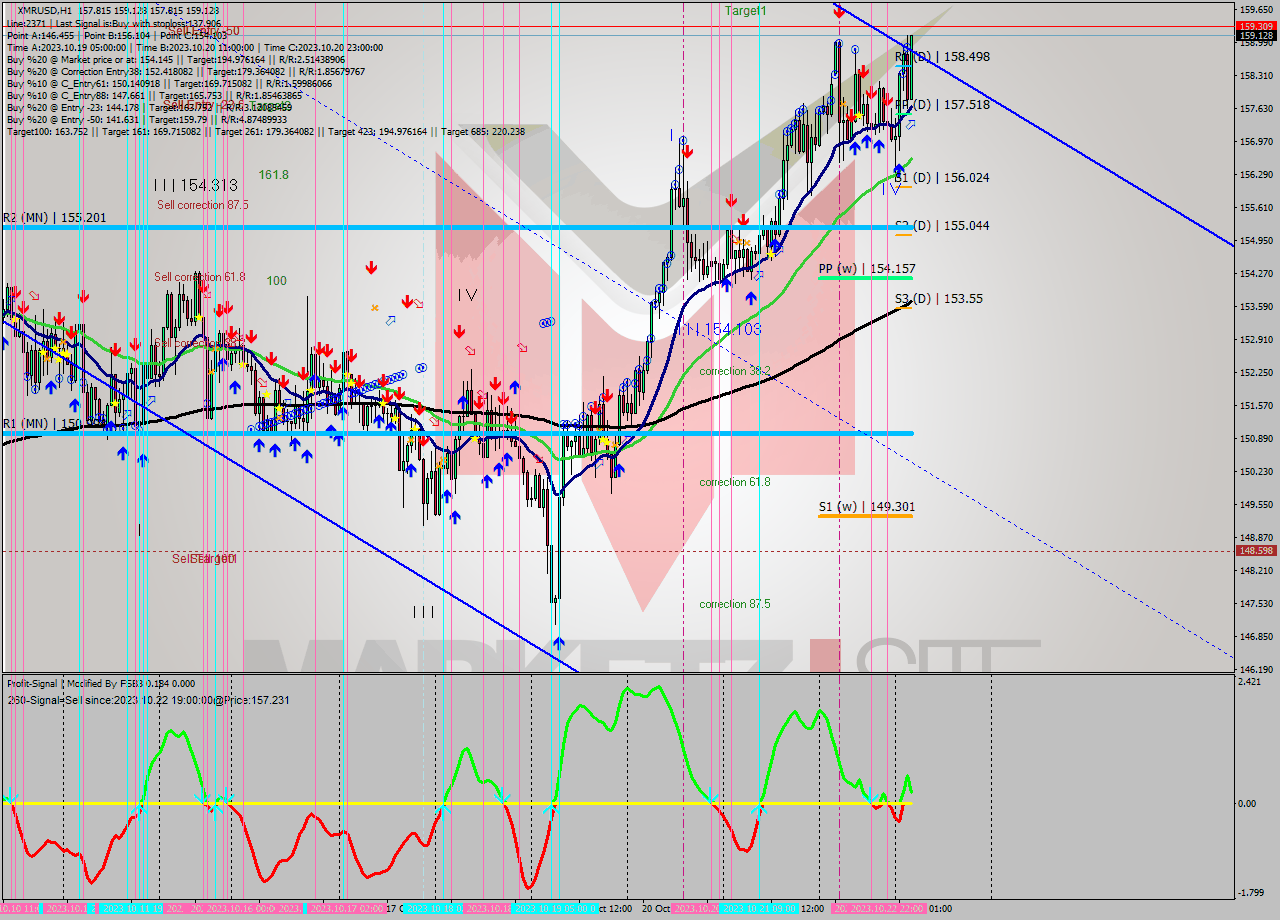This screenshot has height=920, width=1280.
Task: Click the blue wave IV marker near S1 (D)
Action: [895, 187]
